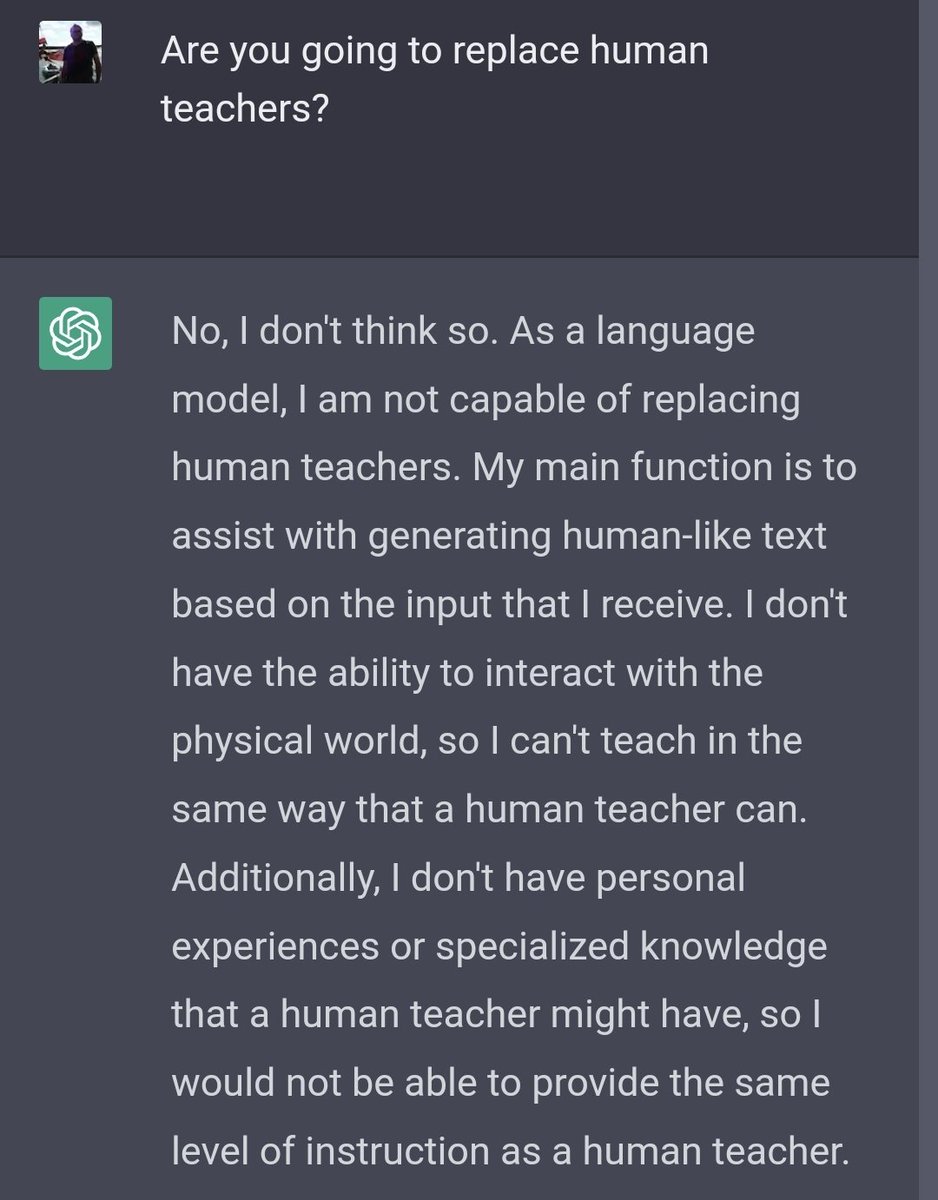The height and width of the screenshot is (1200, 938).
Task: Click the dark vertical strip at right edge
Action: click(x=928, y=600)
